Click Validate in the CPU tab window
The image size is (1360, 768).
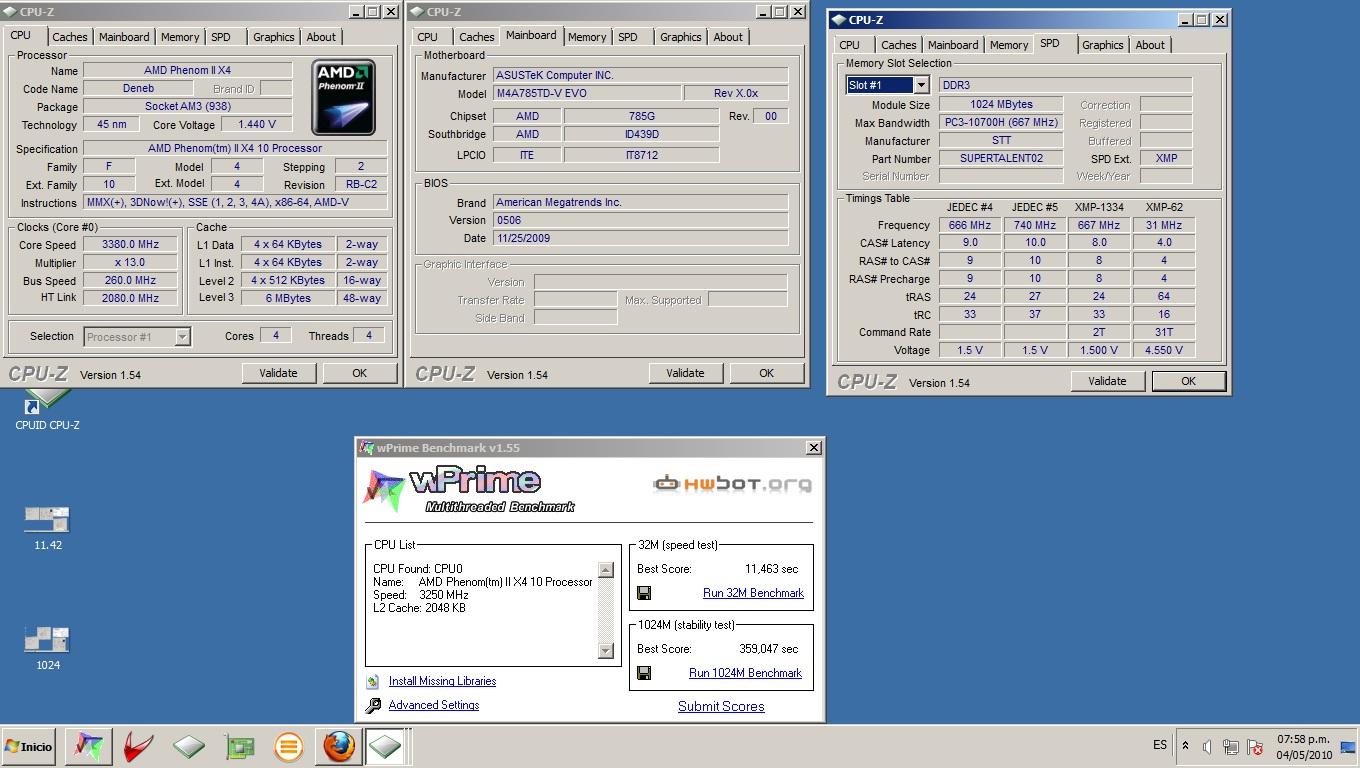tap(278, 373)
